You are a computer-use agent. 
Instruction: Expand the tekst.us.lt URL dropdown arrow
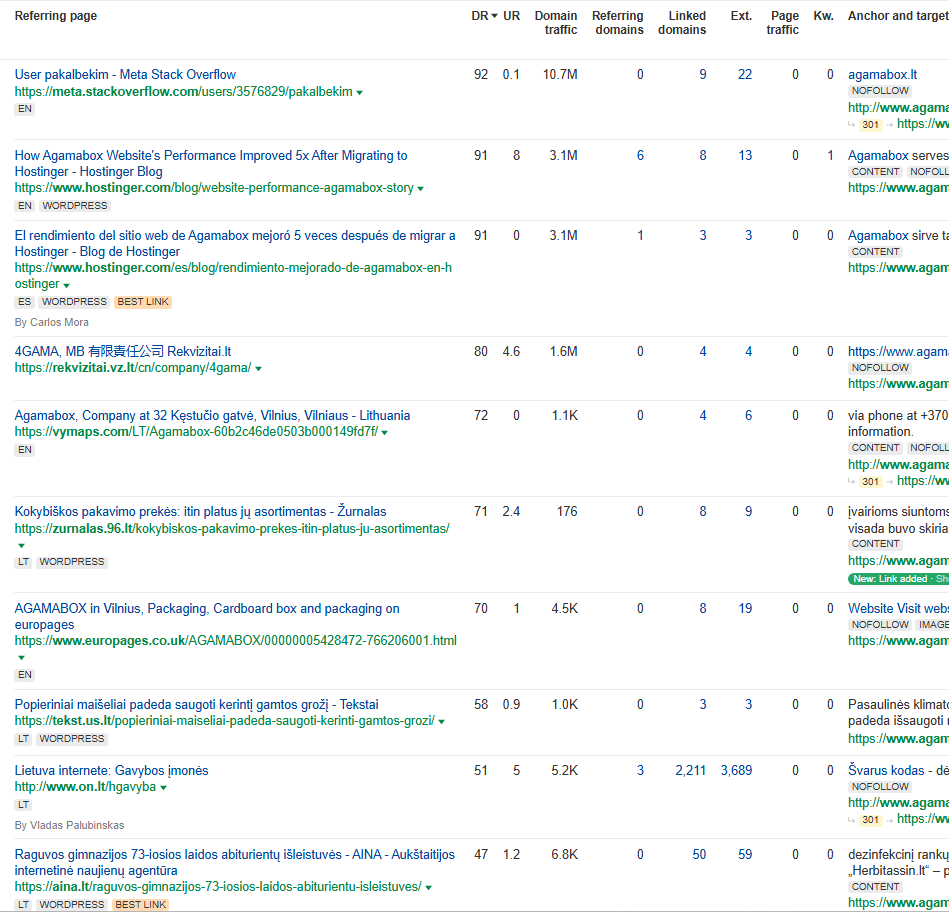click(442, 722)
